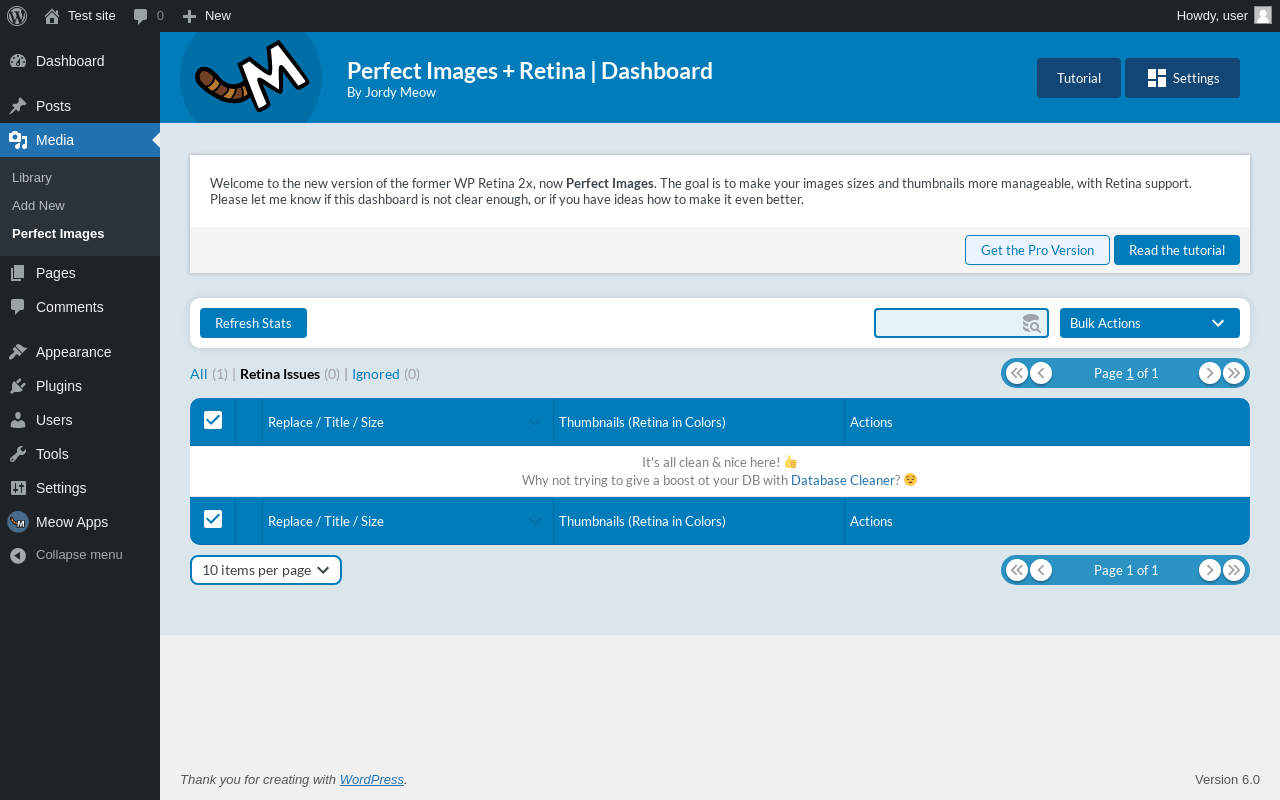Click the Howdy, user account text
Image resolution: width=1280 pixels, height=800 pixels.
[x=1212, y=15]
